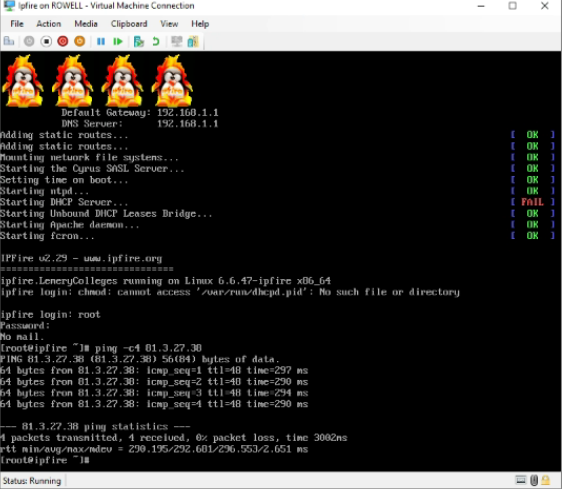Click the Ctrl+Alt+Delete toolbar icon
The height and width of the screenshot is (489, 562).
click(9, 42)
